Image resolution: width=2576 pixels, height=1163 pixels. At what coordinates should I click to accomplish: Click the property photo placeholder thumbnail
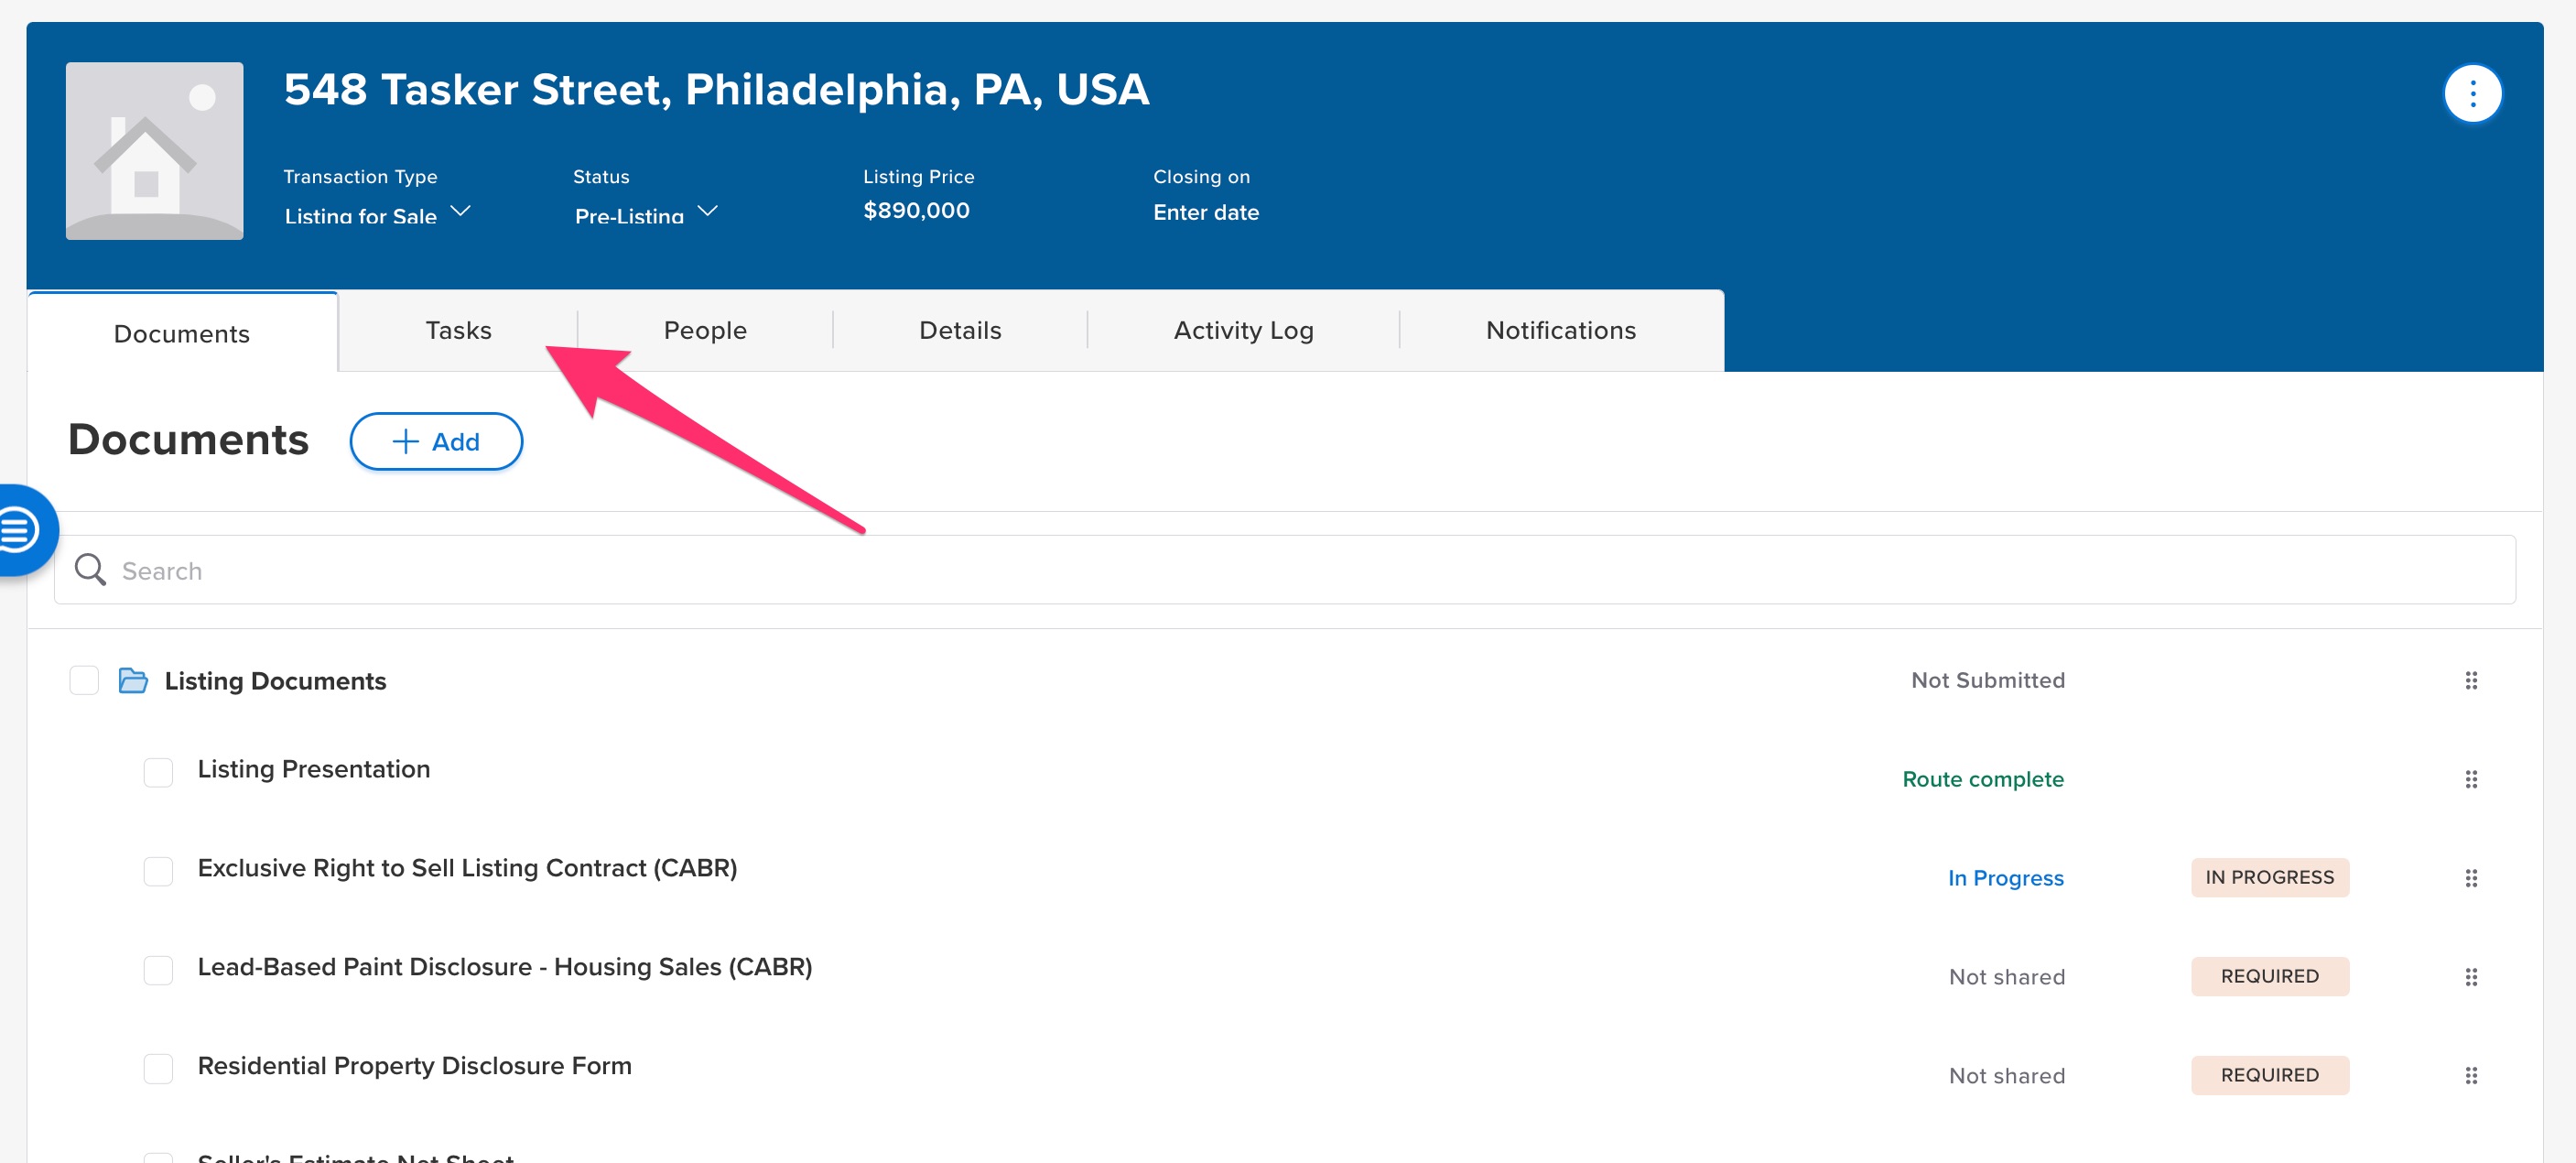pyautogui.click(x=154, y=151)
